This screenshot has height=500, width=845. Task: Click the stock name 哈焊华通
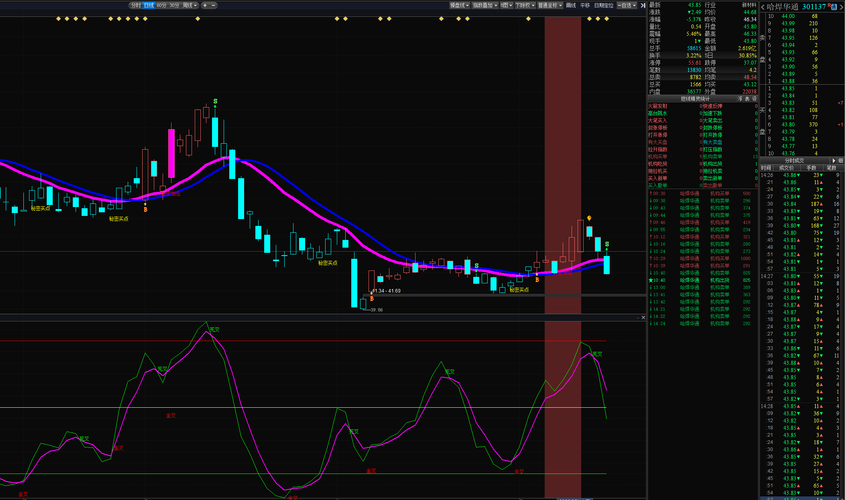[x=782, y=7]
